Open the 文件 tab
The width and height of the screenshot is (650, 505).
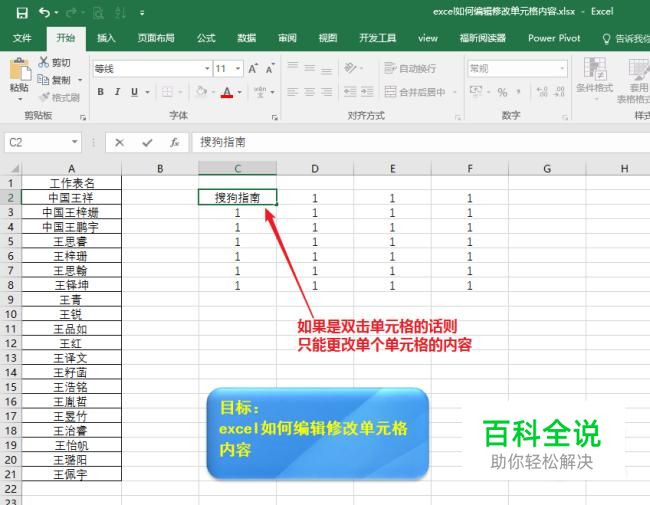tap(22, 38)
